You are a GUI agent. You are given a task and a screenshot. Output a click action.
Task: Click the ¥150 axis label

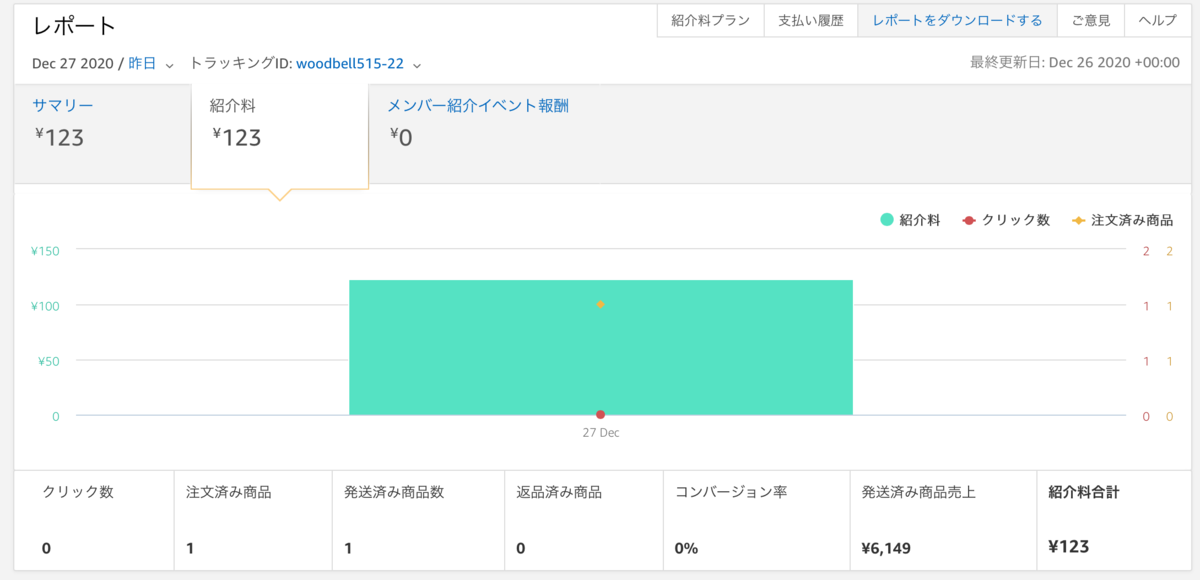pyautogui.click(x=46, y=250)
